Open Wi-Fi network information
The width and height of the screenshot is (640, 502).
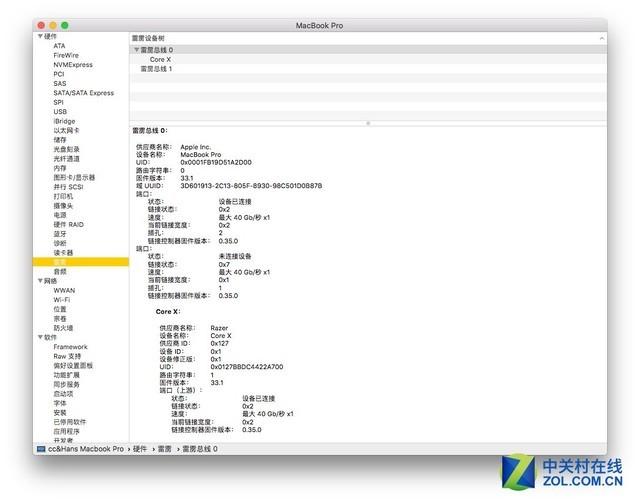point(62,300)
